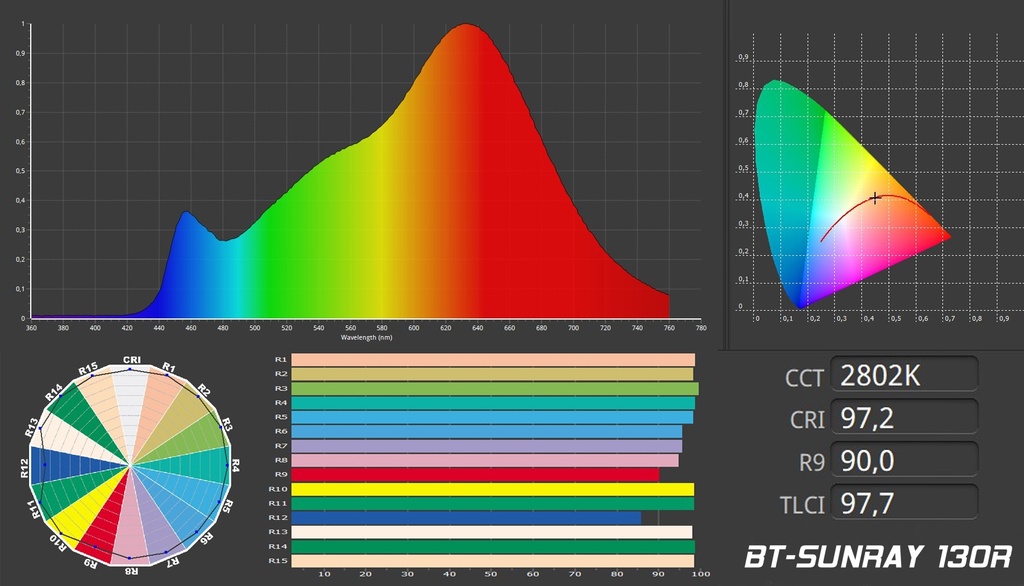Click the R9 value 90,0 box
Viewport: 1024px width, 586px height.
pos(904,460)
